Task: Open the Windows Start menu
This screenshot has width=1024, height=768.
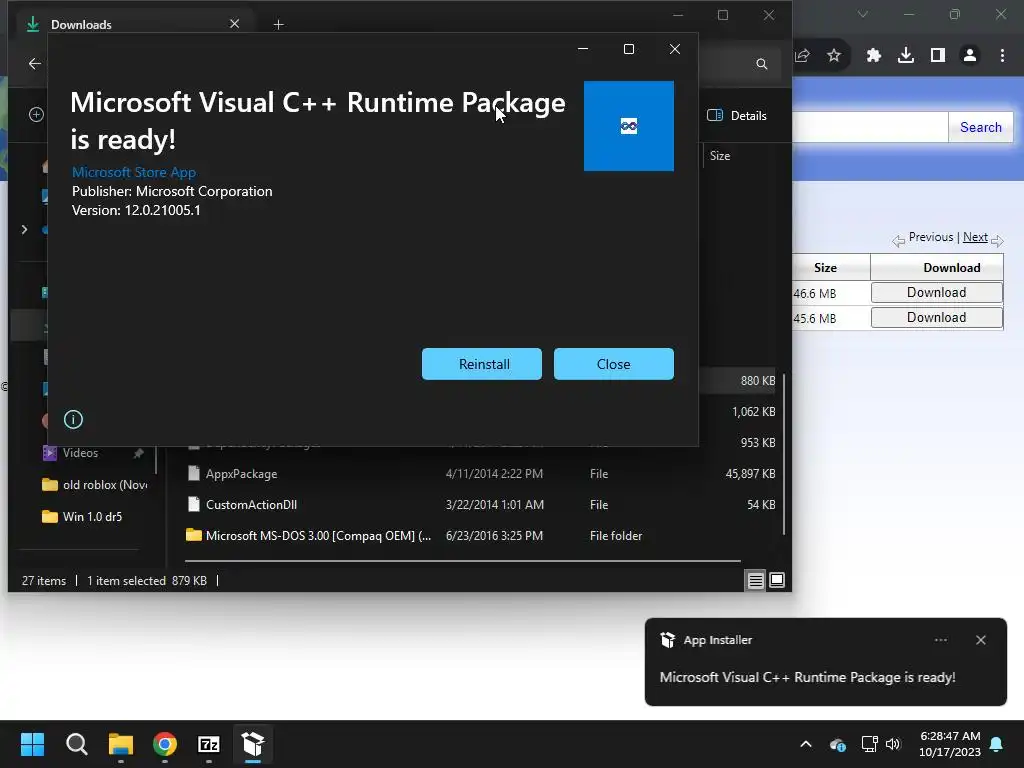Action: tap(33, 744)
